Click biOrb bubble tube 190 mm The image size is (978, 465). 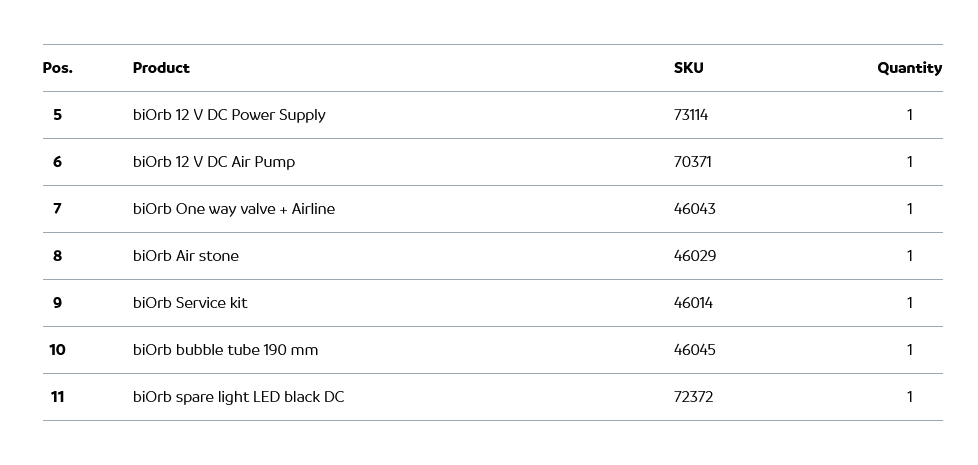click(225, 350)
